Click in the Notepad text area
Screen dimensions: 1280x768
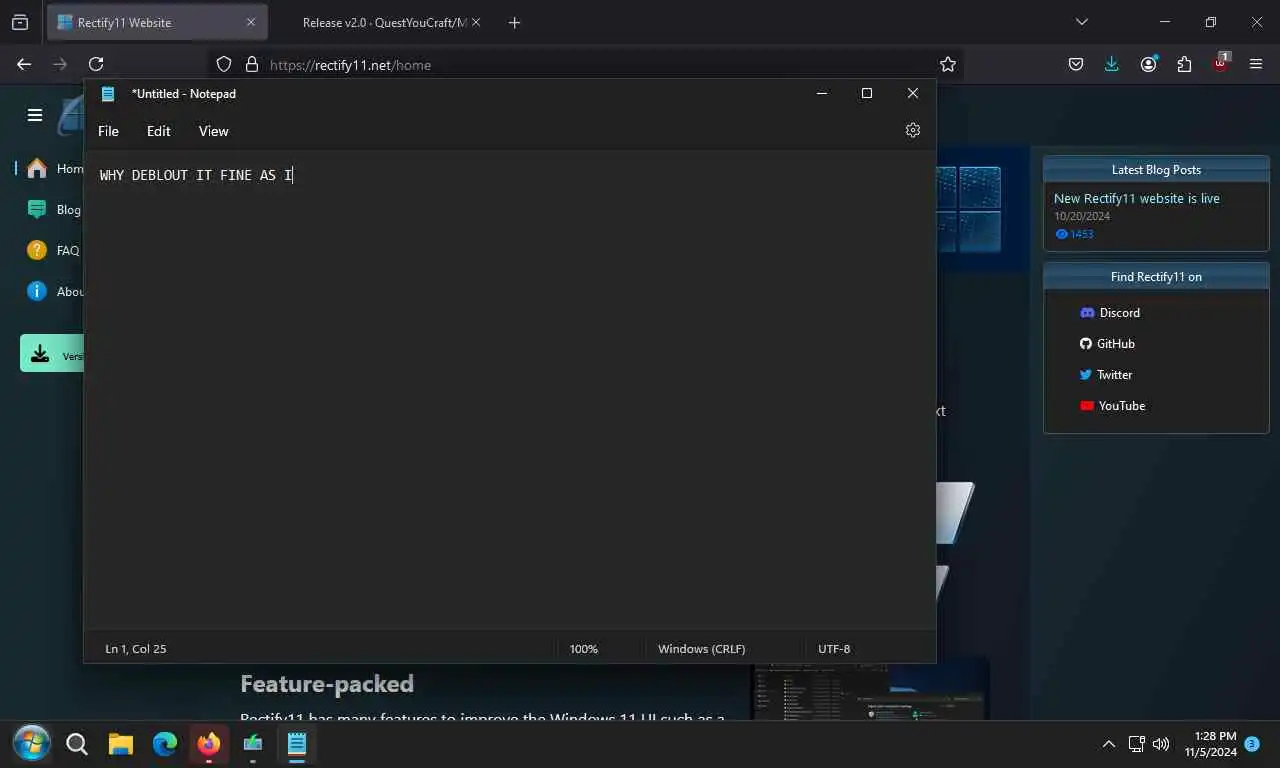(510, 390)
